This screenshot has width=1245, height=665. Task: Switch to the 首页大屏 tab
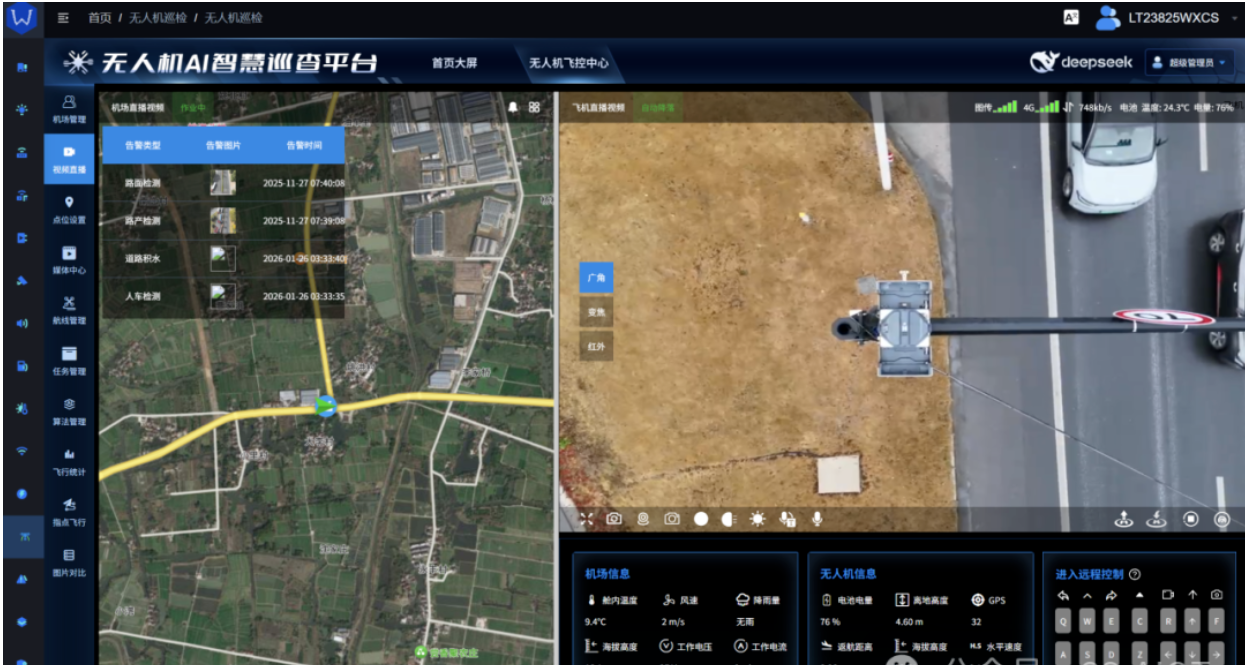(x=454, y=63)
